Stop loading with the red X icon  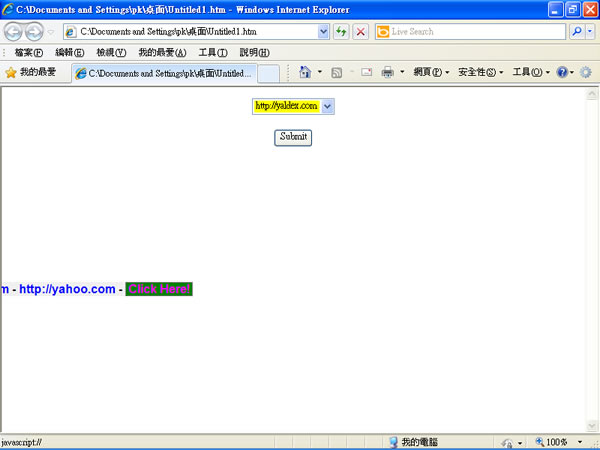(360, 32)
